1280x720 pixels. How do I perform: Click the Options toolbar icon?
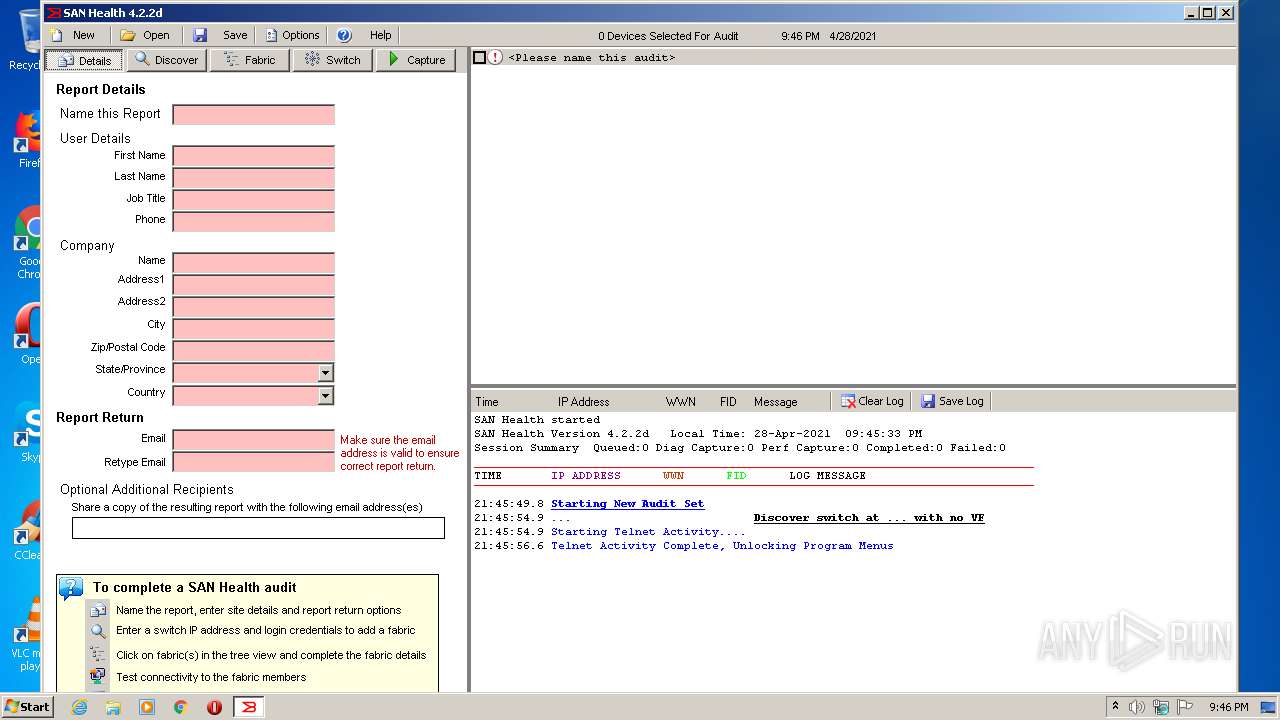coord(271,35)
